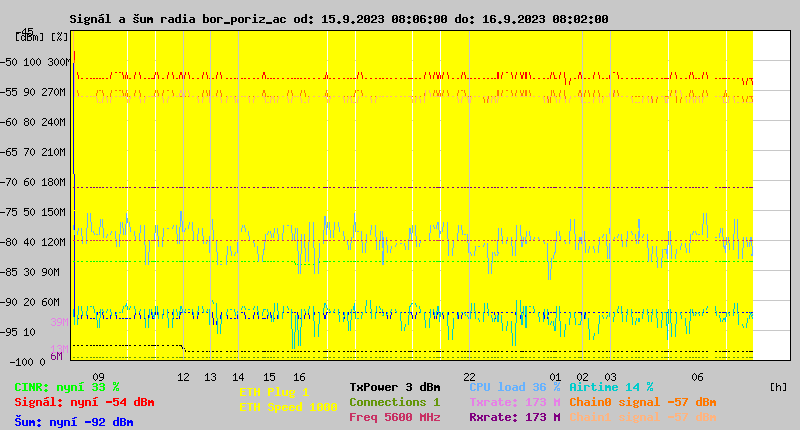Click the 12 hour tick on time axis

[x=183, y=377]
